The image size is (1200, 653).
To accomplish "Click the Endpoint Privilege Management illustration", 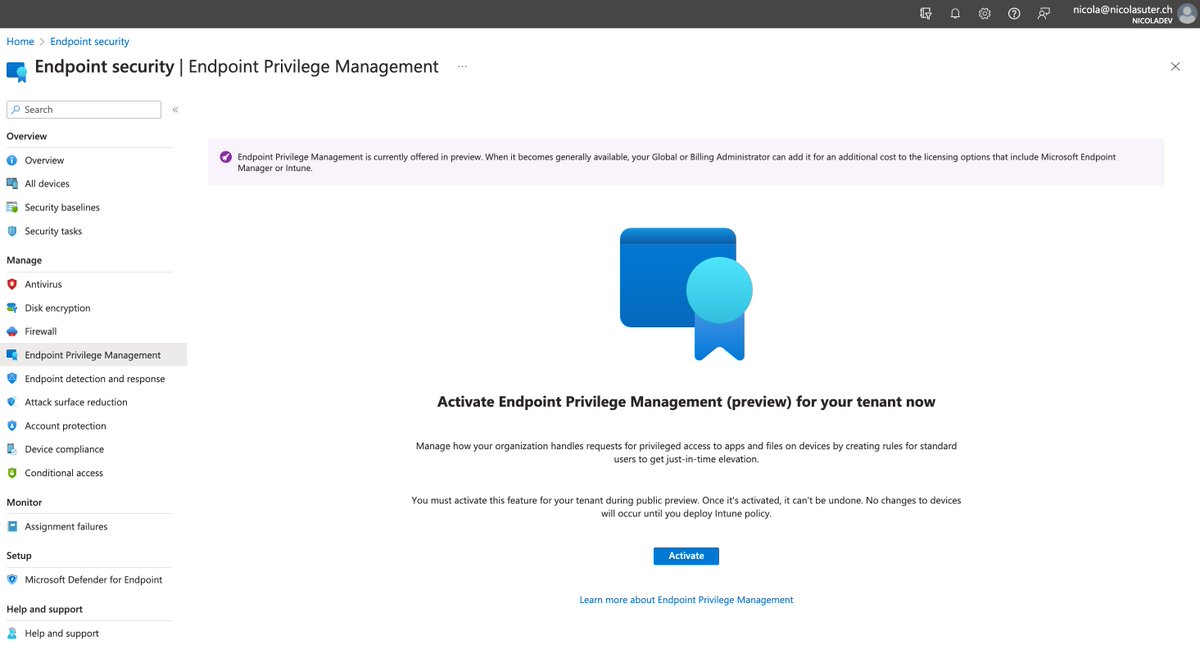I will pos(686,294).
